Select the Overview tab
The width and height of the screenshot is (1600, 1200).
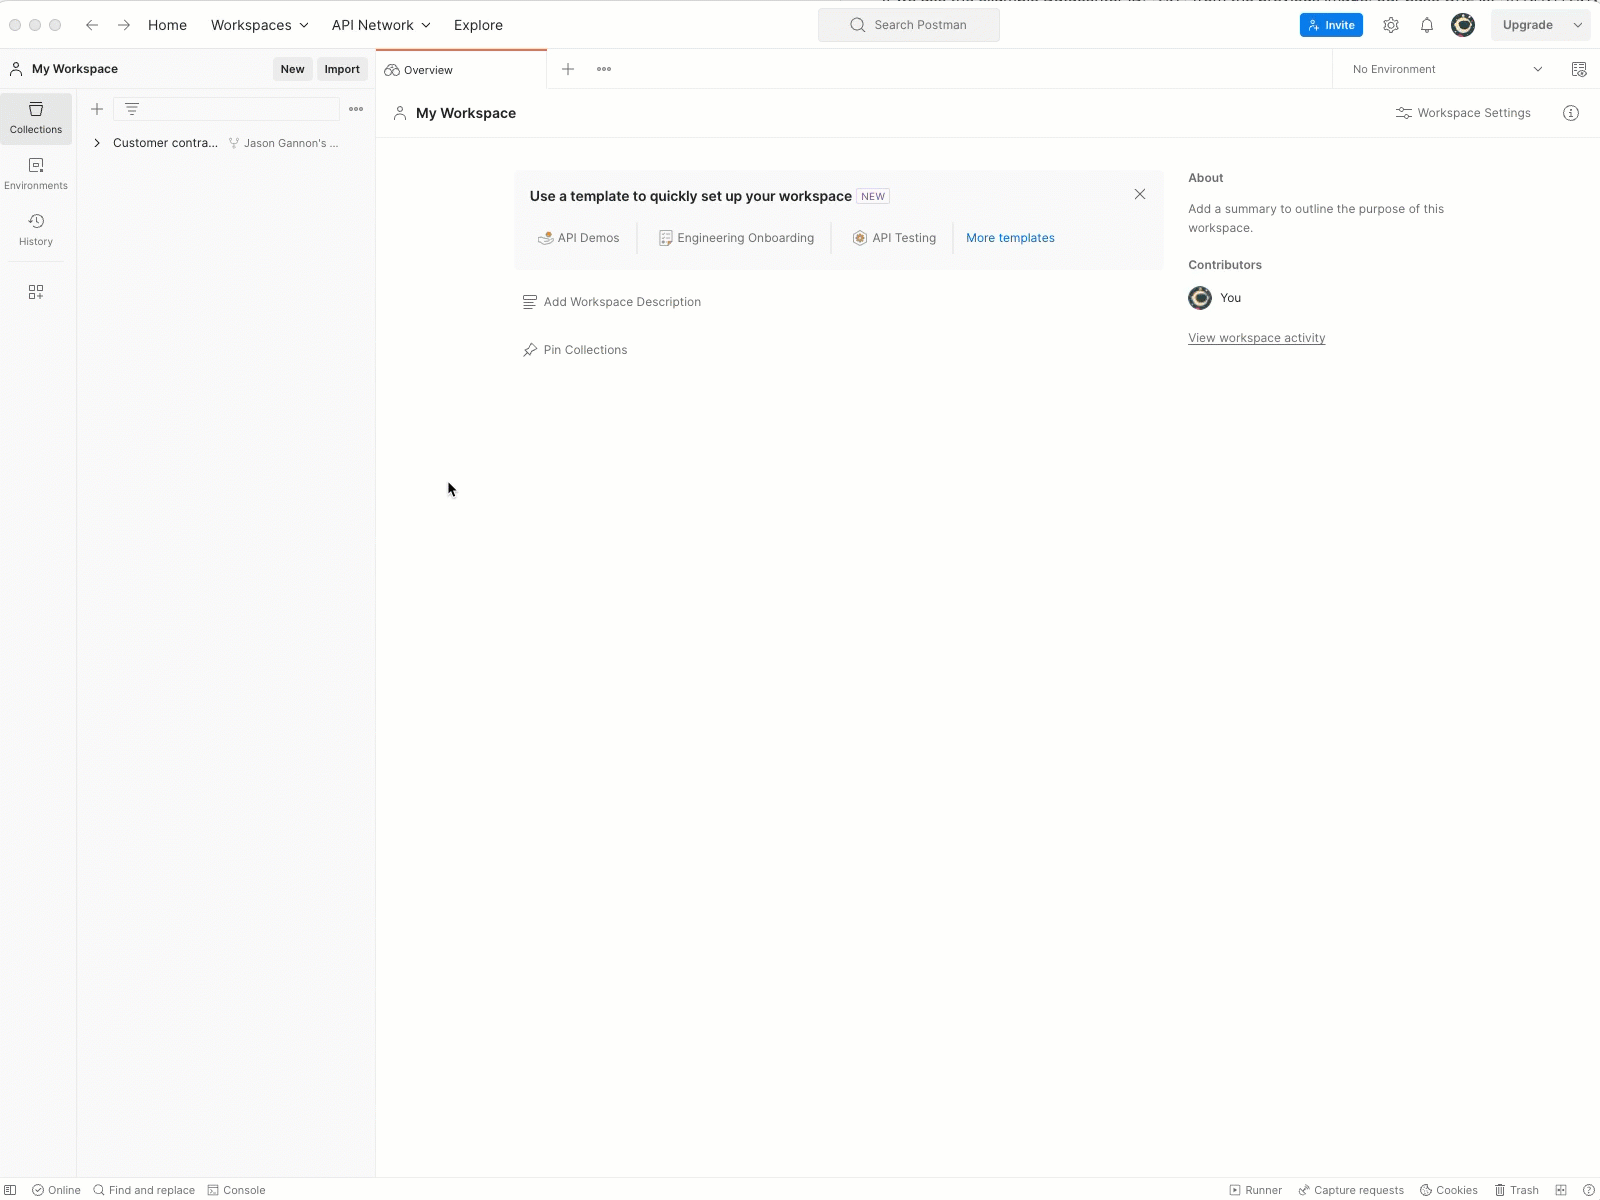click(x=462, y=69)
